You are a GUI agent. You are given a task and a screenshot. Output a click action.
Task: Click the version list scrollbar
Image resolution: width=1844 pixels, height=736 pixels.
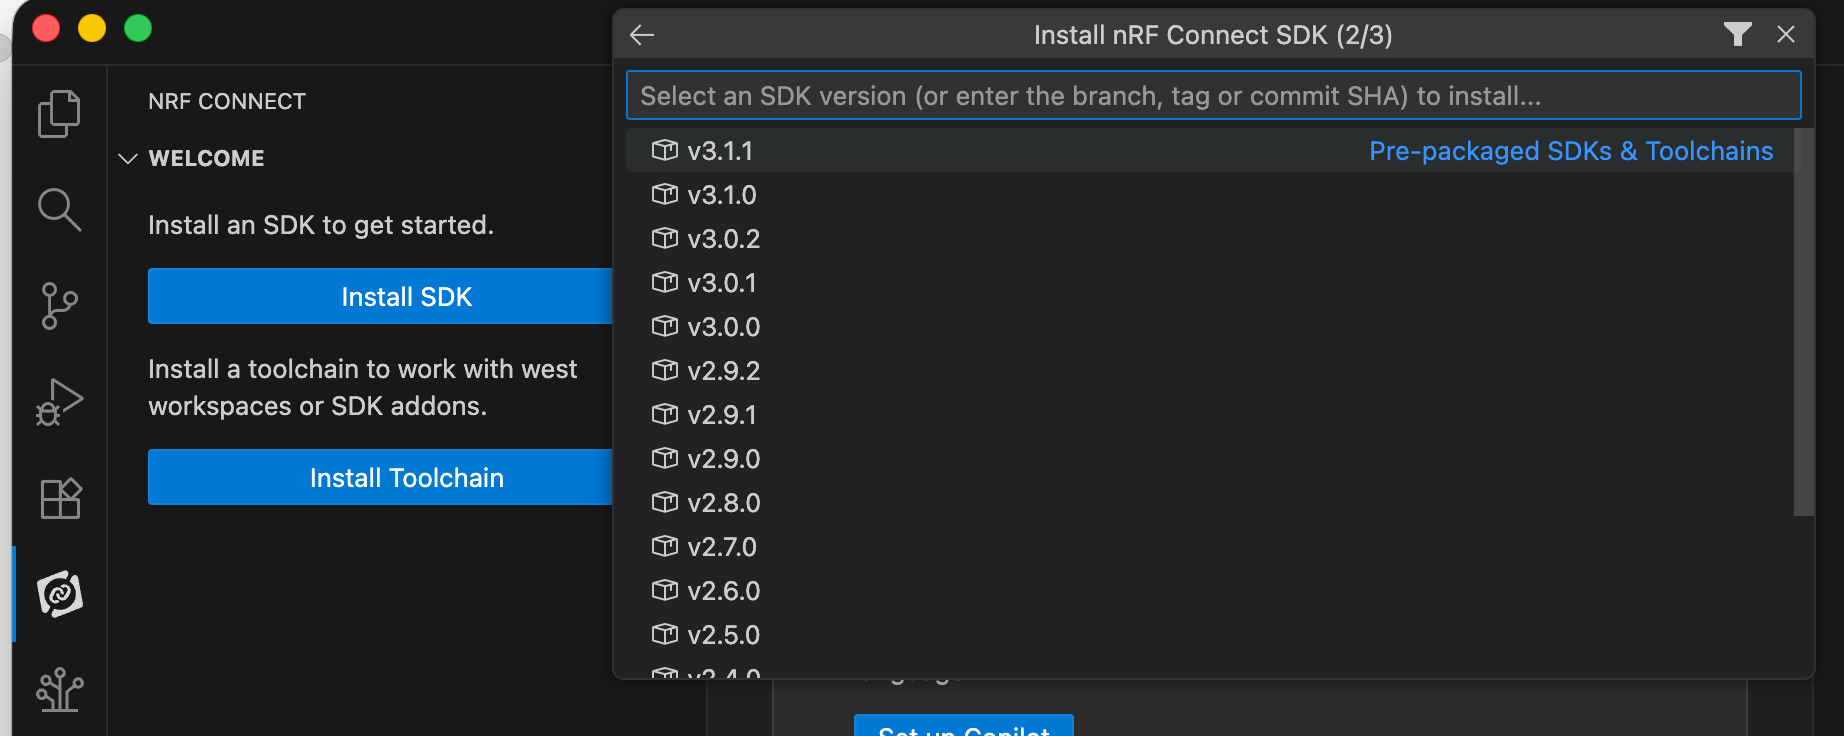tap(1803, 320)
